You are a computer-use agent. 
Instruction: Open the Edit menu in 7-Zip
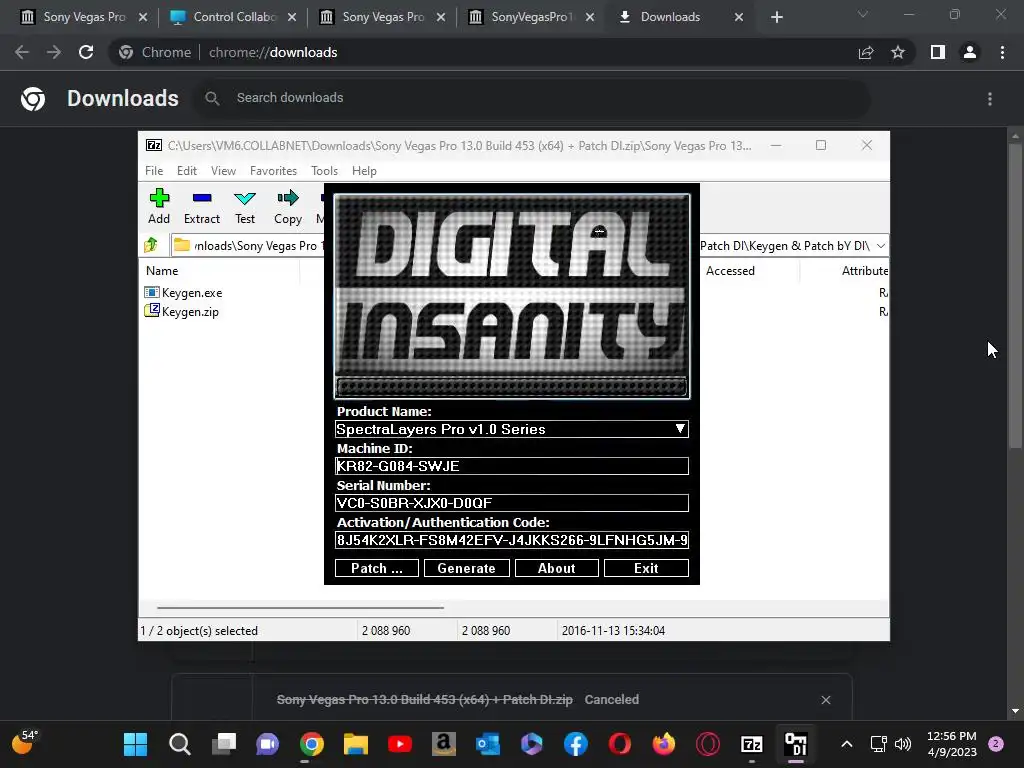[x=187, y=170]
